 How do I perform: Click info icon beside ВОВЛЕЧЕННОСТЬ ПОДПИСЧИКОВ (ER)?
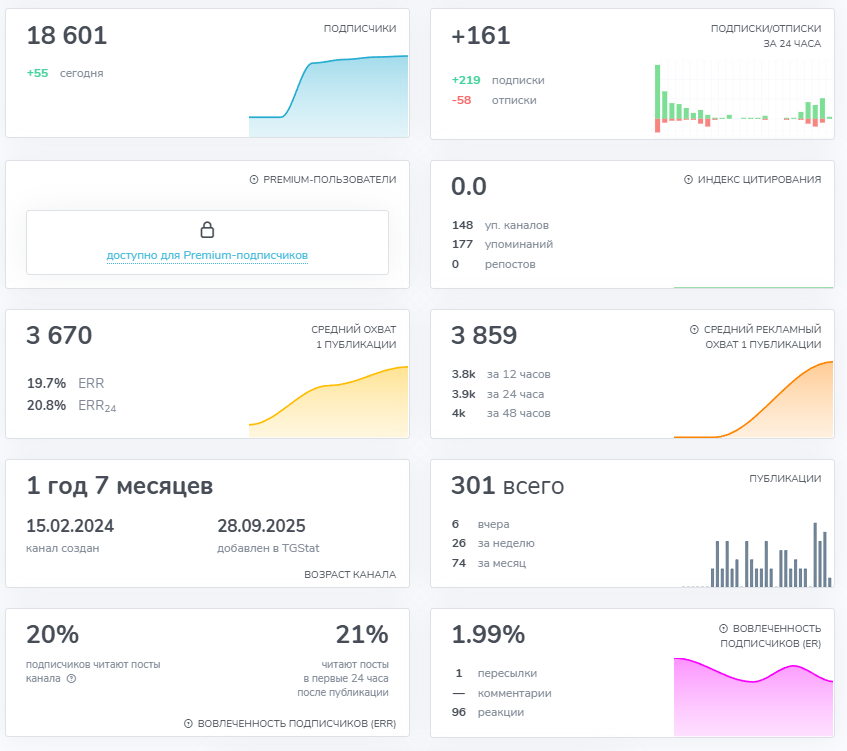click(x=723, y=628)
